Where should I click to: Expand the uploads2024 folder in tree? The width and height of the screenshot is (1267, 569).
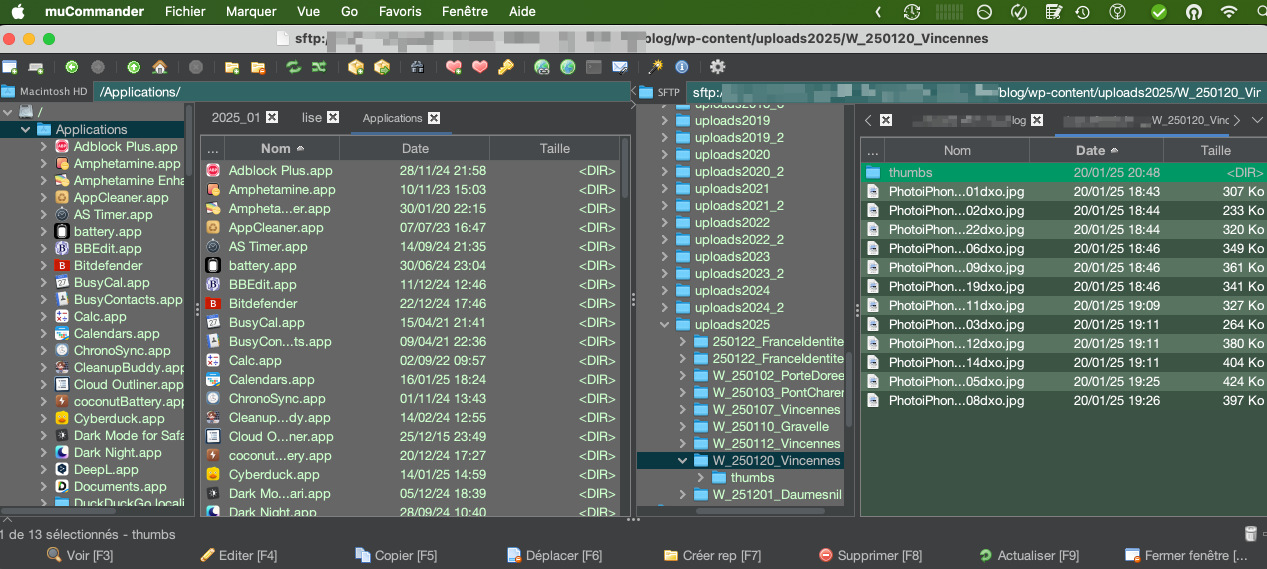pyautogui.click(x=665, y=291)
